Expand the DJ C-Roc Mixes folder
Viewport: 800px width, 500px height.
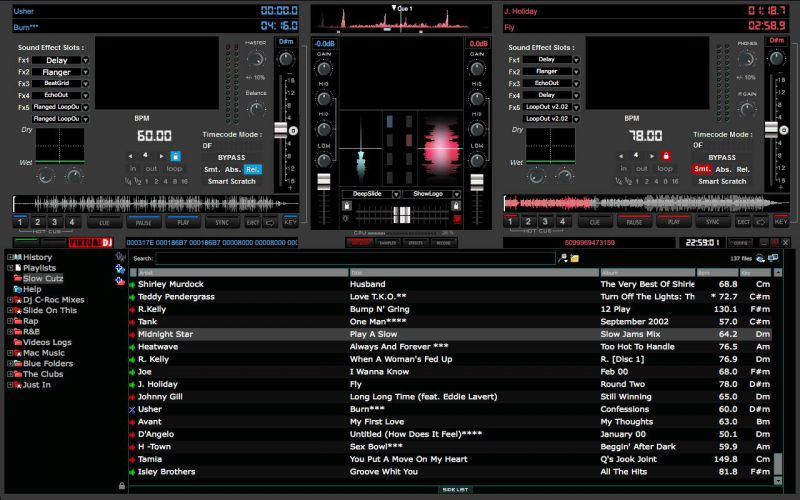(10, 300)
